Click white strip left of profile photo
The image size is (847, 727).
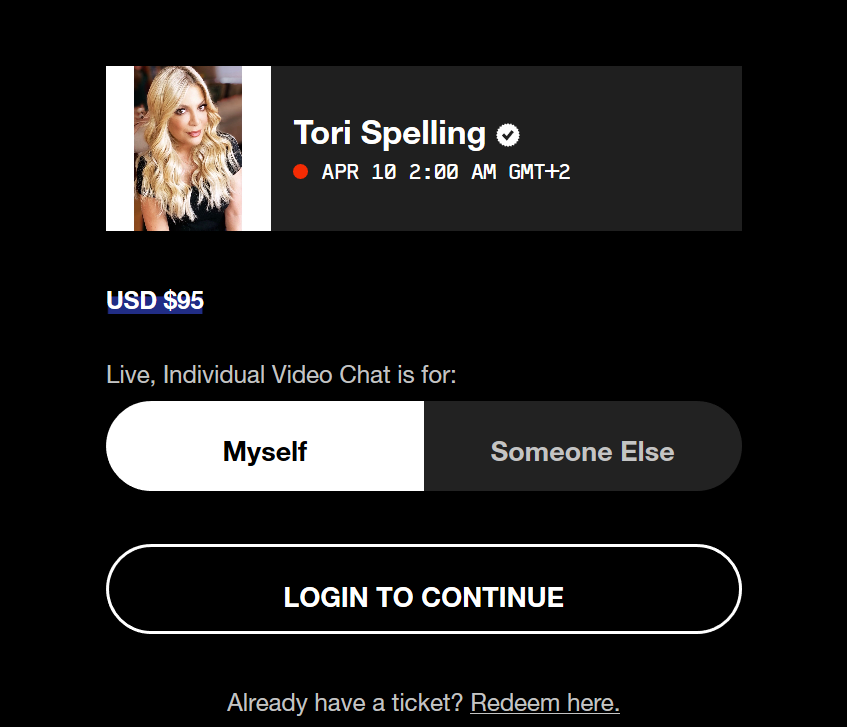click(119, 148)
